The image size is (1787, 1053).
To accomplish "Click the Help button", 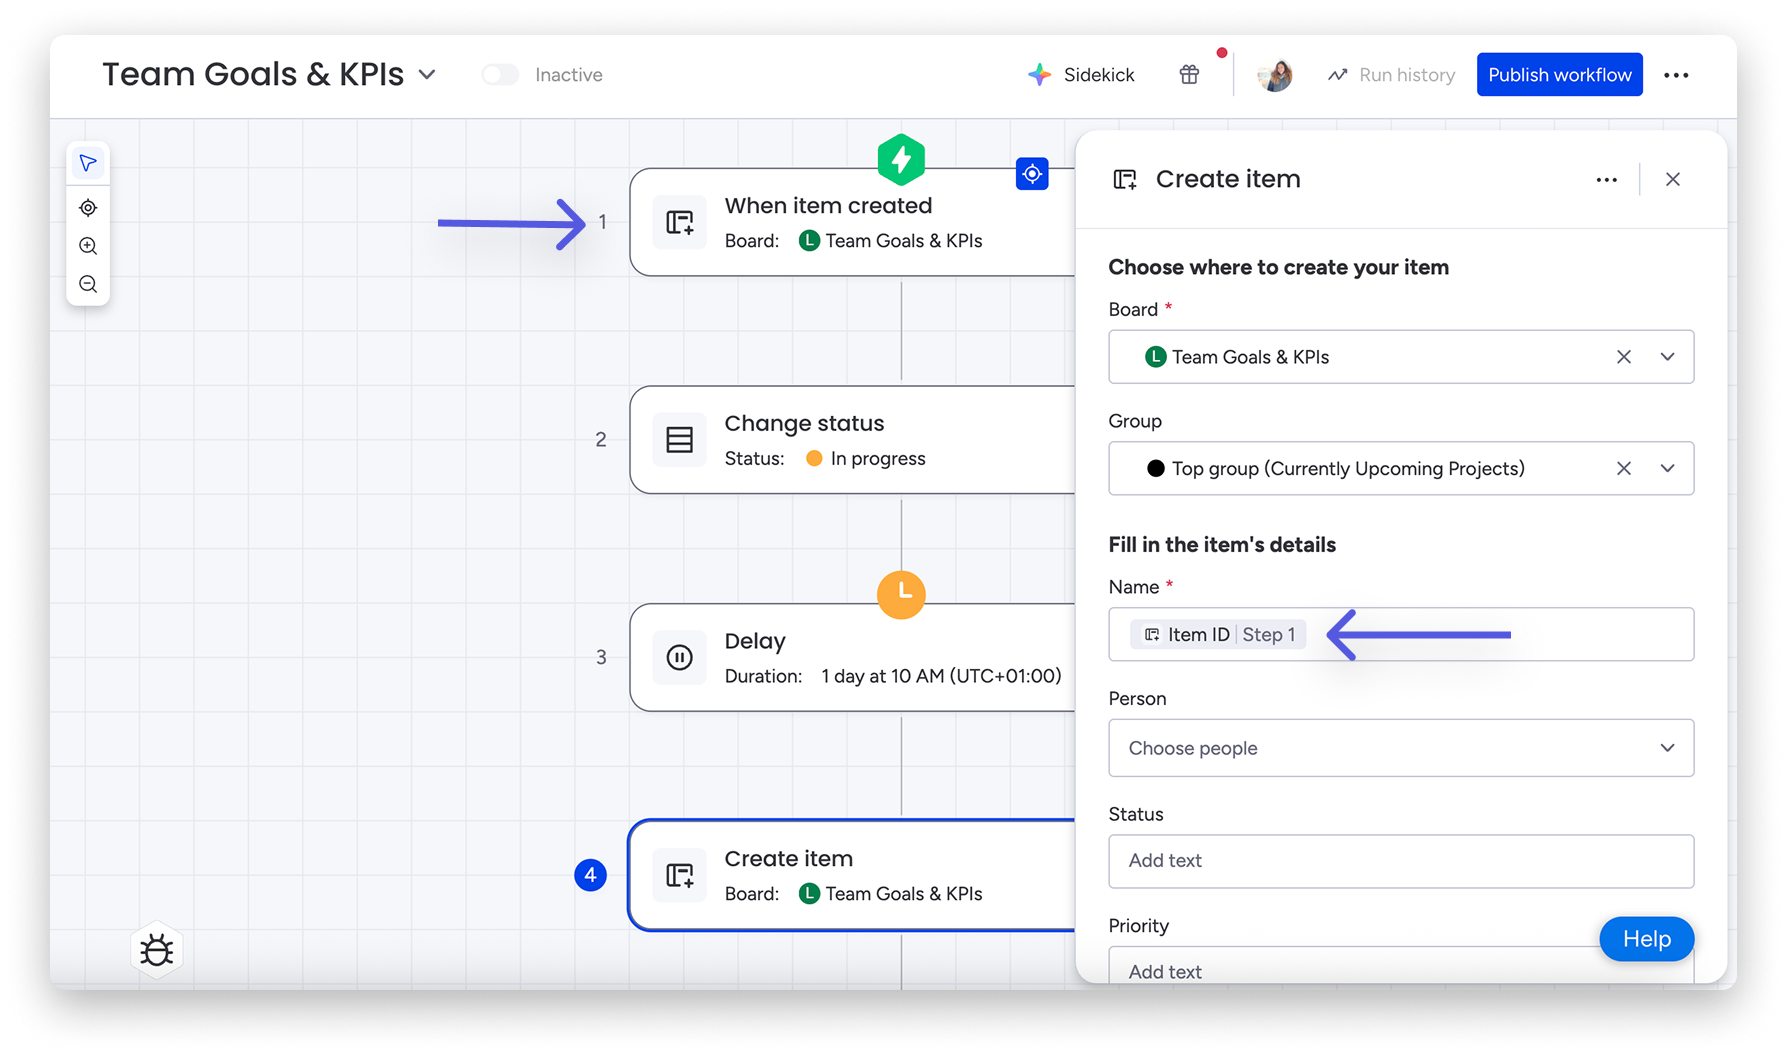I will coord(1646,939).
